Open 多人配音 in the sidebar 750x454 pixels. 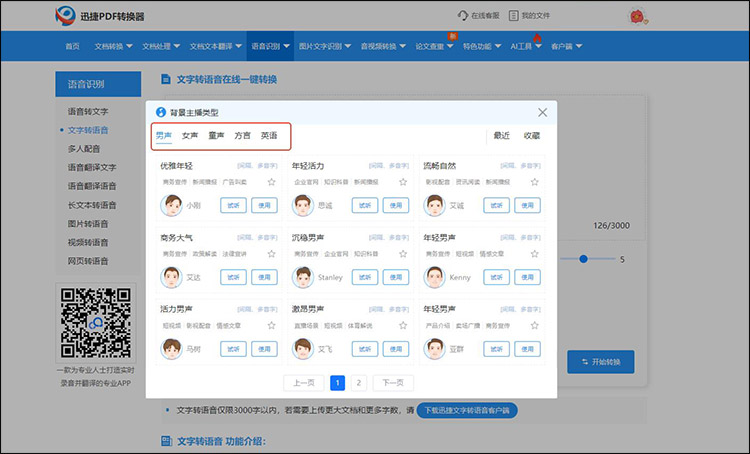click(84, 149)
